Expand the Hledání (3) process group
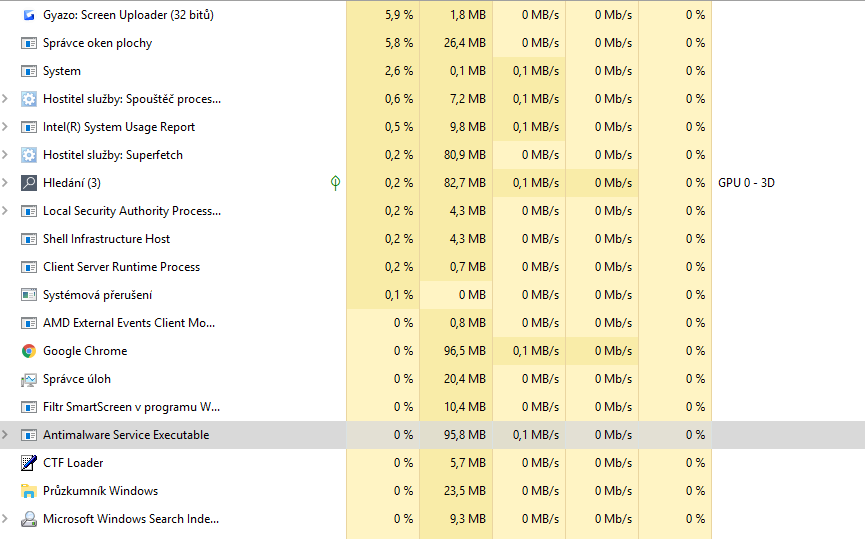Screen dimensions: 865x539 (5, 183)
